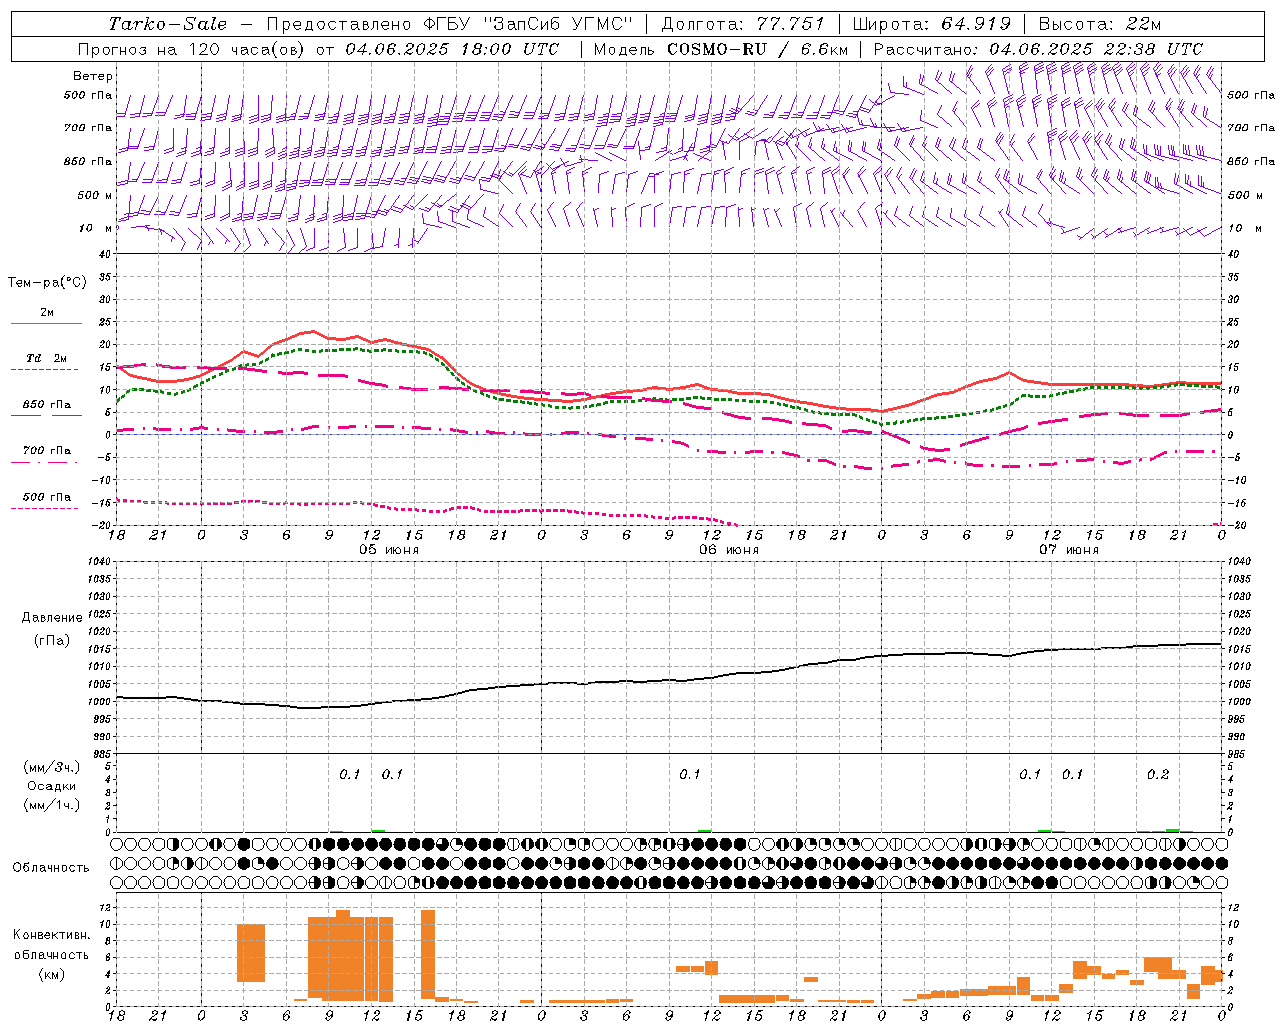Click the solid red 2м legend line
The width and height of the screenshot is (1280, 1024).
click(x=46, y=324)
